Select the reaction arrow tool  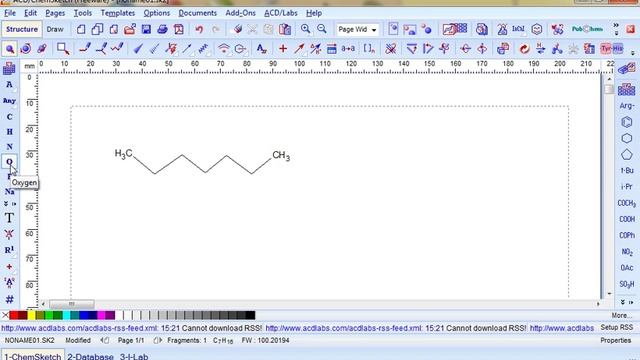tap(299, 49)
